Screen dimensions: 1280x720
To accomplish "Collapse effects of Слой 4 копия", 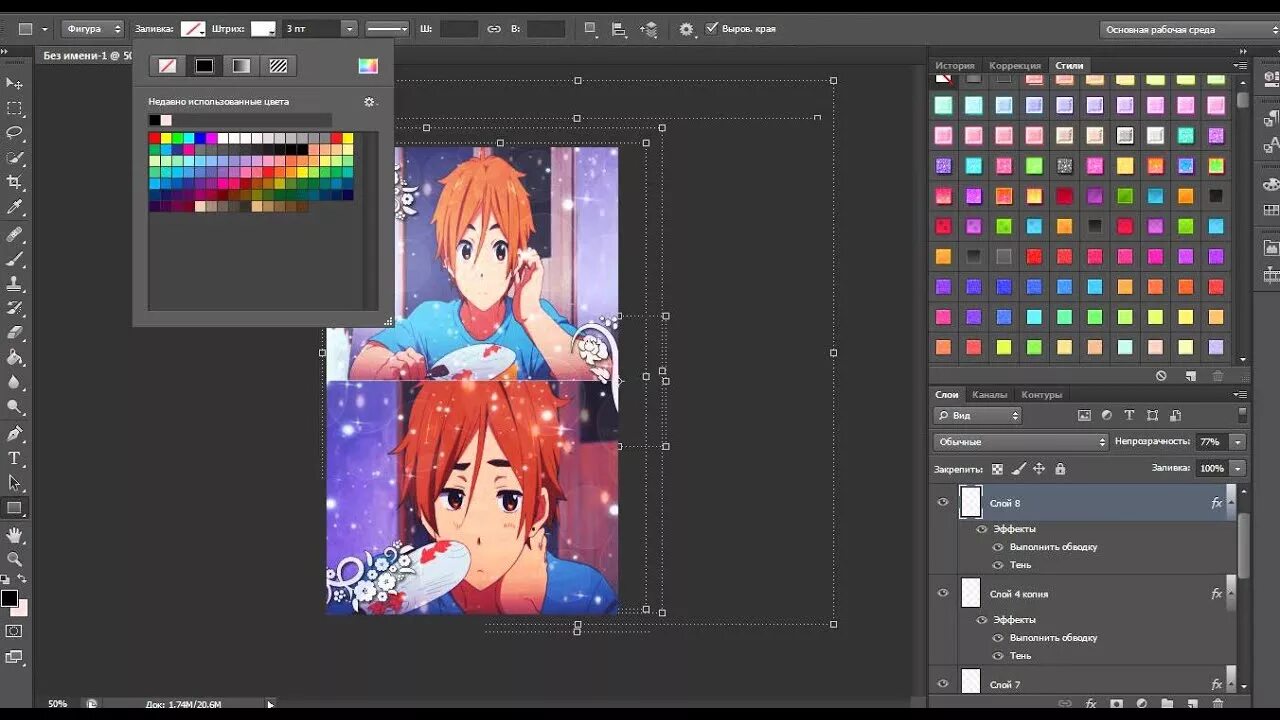I will point(1231,594).
